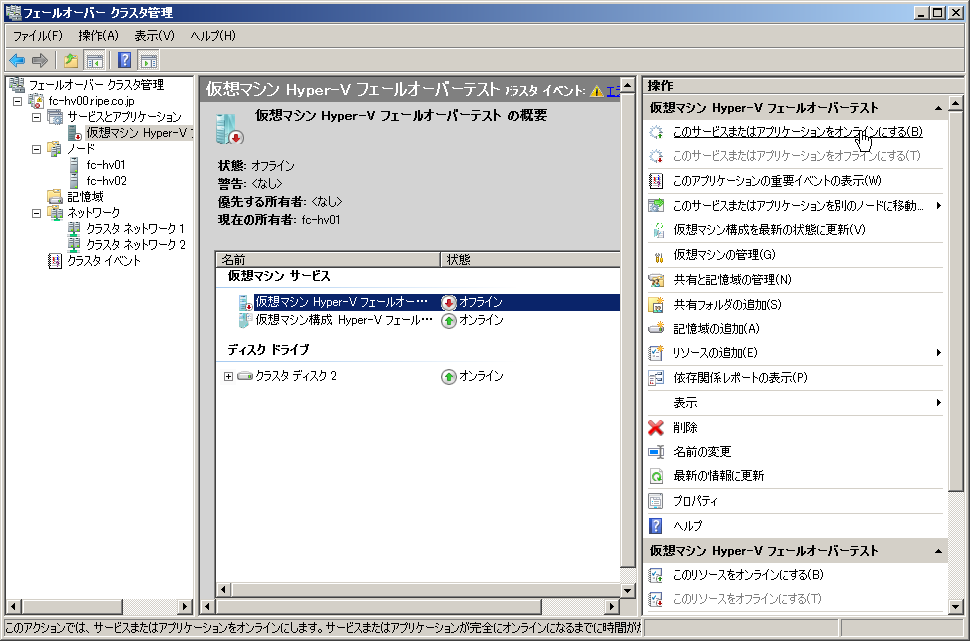The height and width of the screenshot is (641, 970).
Task: Collapse the first 仮想マシン Hyper-V フェールオーバーテスト actions section
Action: (x=938, y=108)
